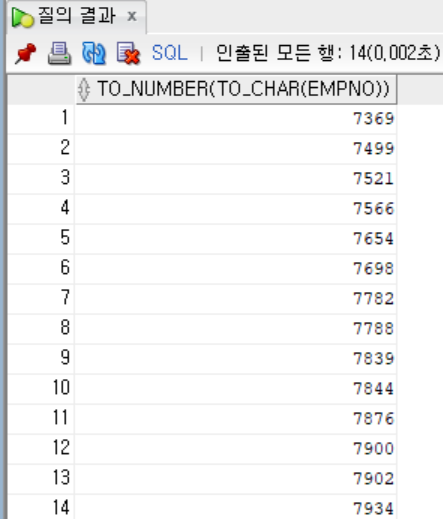
Task: Select cell with value 7902
Action: point(236,479)
